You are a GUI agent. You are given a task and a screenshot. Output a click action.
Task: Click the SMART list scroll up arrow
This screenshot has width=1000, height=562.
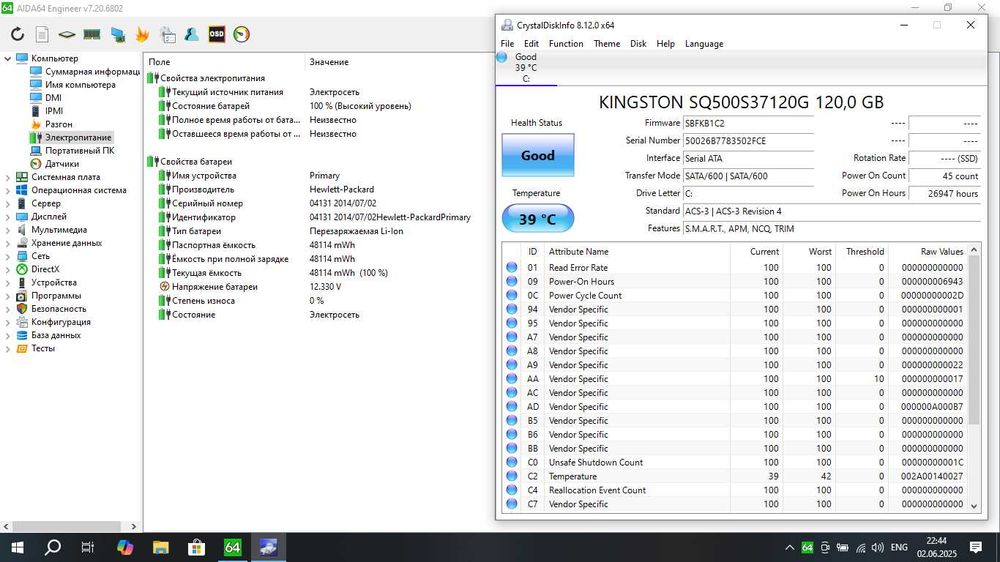[974, 250]
